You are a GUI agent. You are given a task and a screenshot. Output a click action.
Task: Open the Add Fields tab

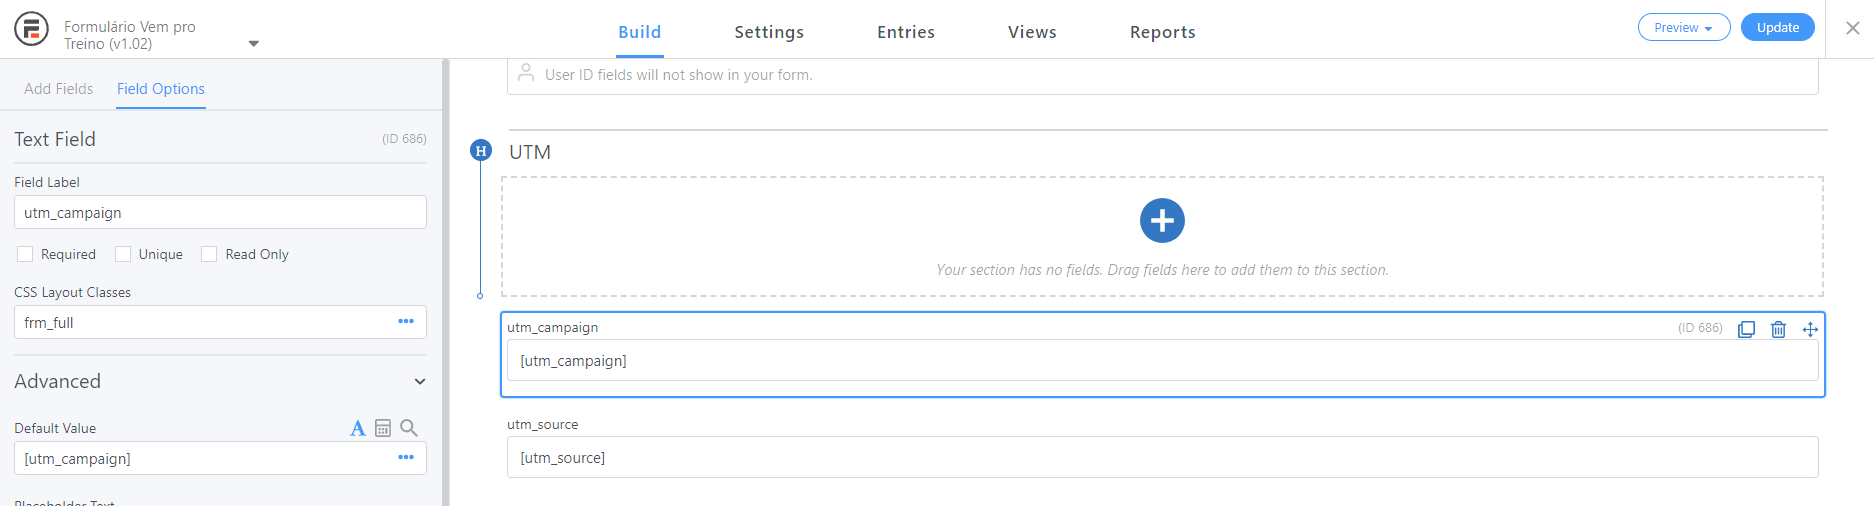click(x=58, y=89)
